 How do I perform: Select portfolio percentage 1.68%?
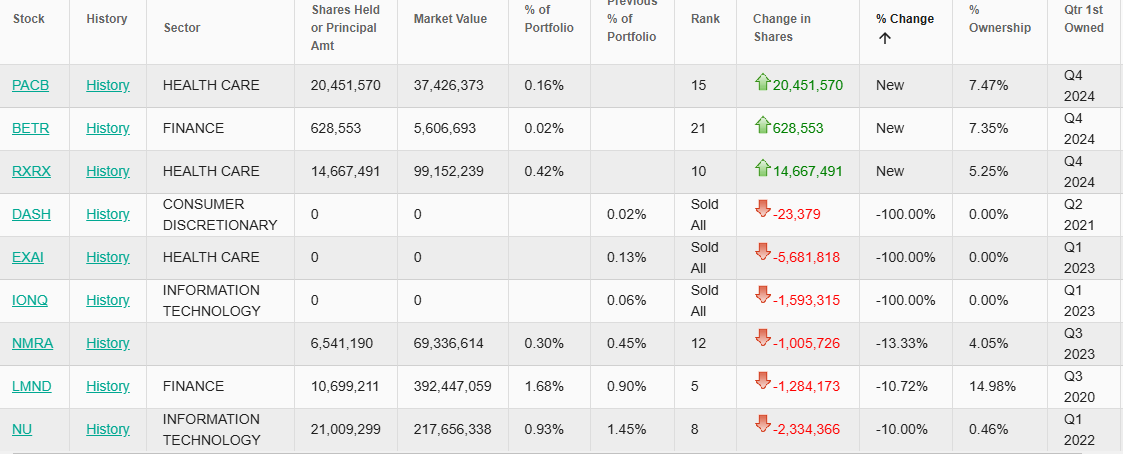pyautogui.click(x=544, y=386)
